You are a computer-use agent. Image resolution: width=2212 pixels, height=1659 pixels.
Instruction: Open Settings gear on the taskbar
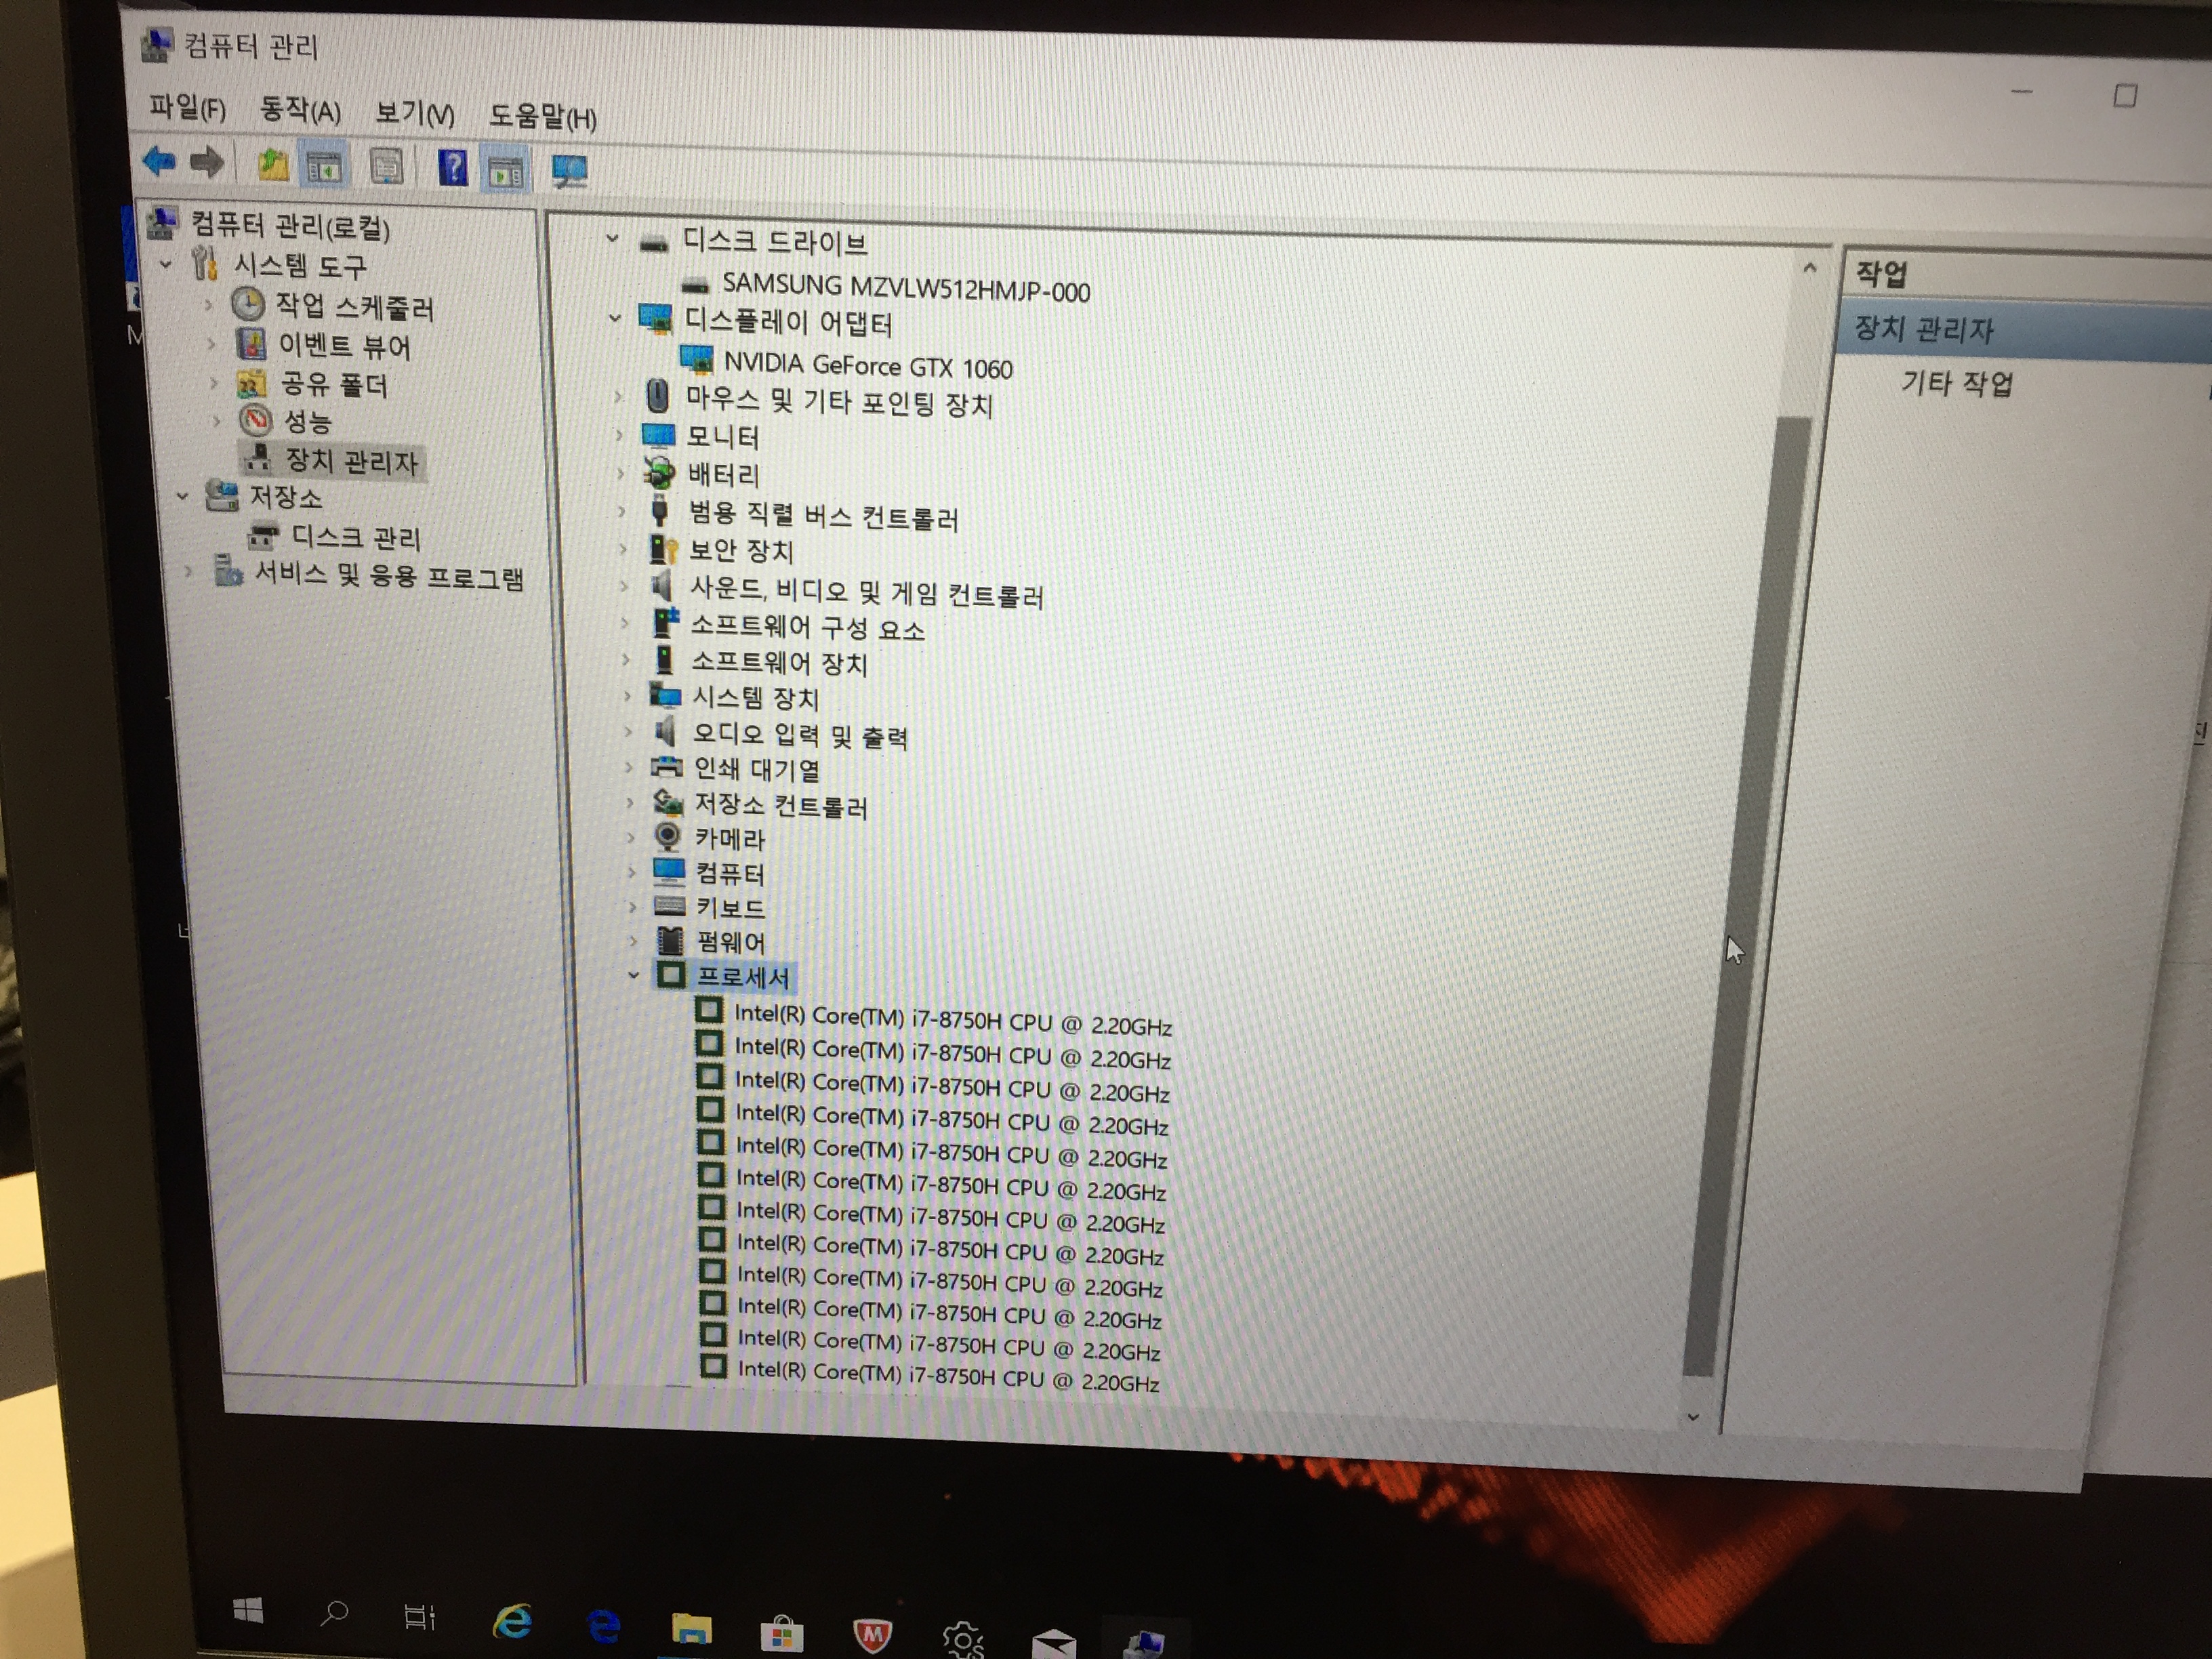pos(963,1640)
